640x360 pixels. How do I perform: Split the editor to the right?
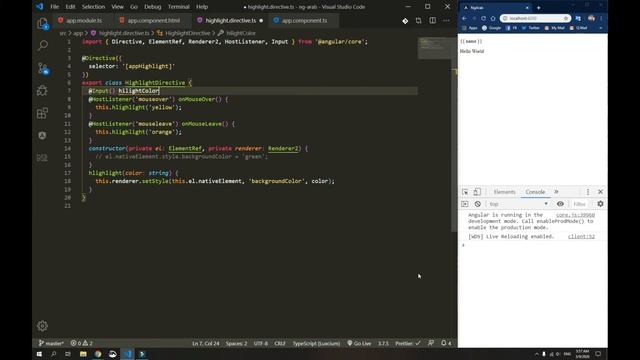(432, 20)
